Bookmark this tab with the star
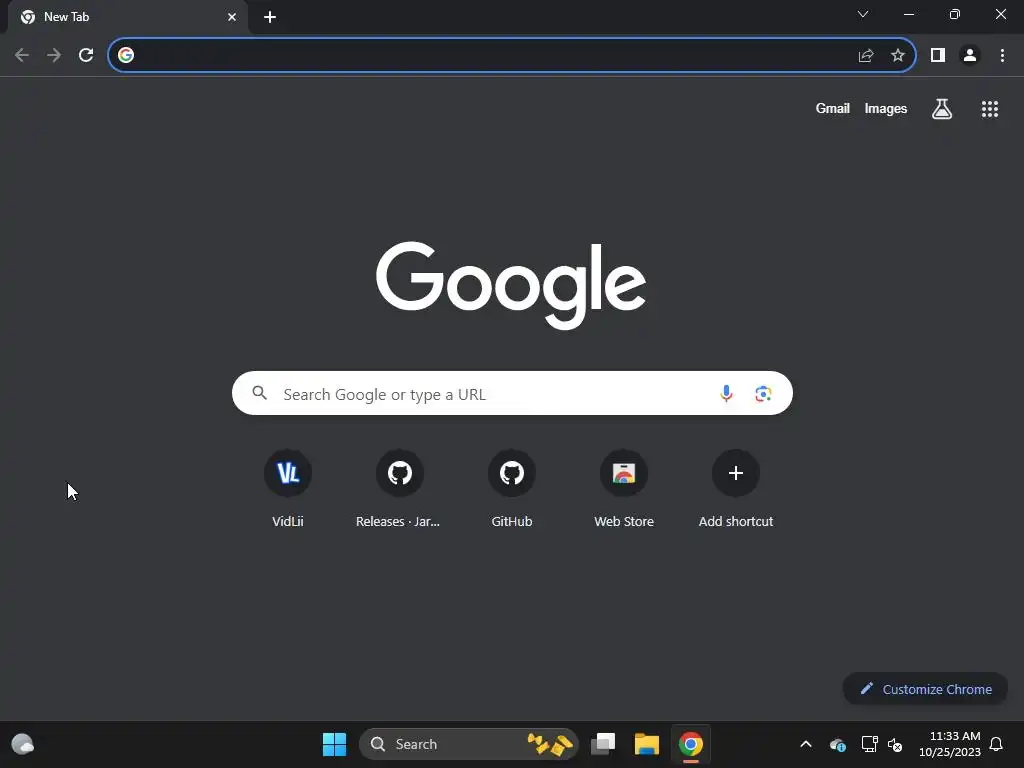 point(898,56)
